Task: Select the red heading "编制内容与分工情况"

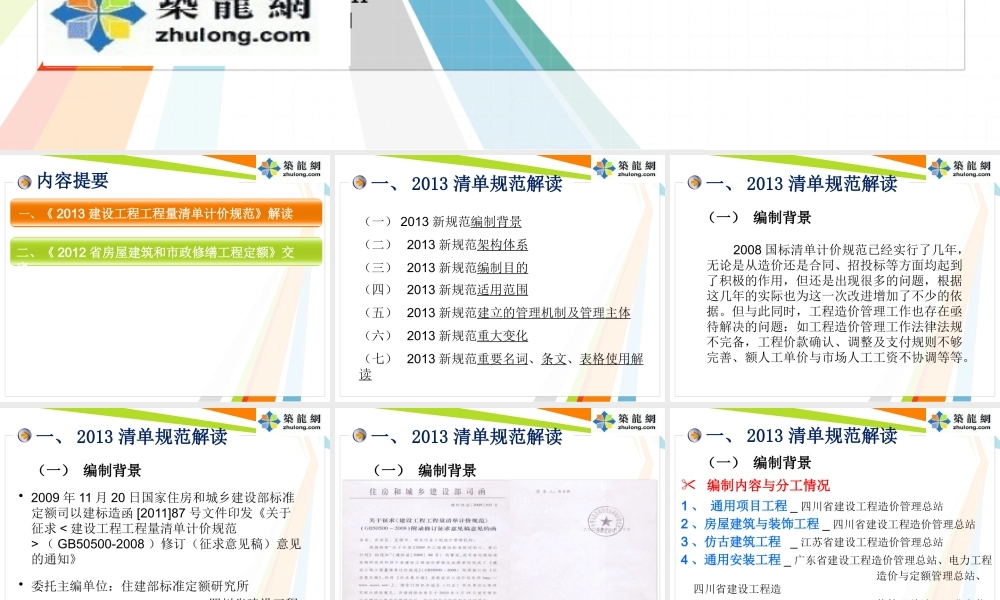Action: (768, 485)
